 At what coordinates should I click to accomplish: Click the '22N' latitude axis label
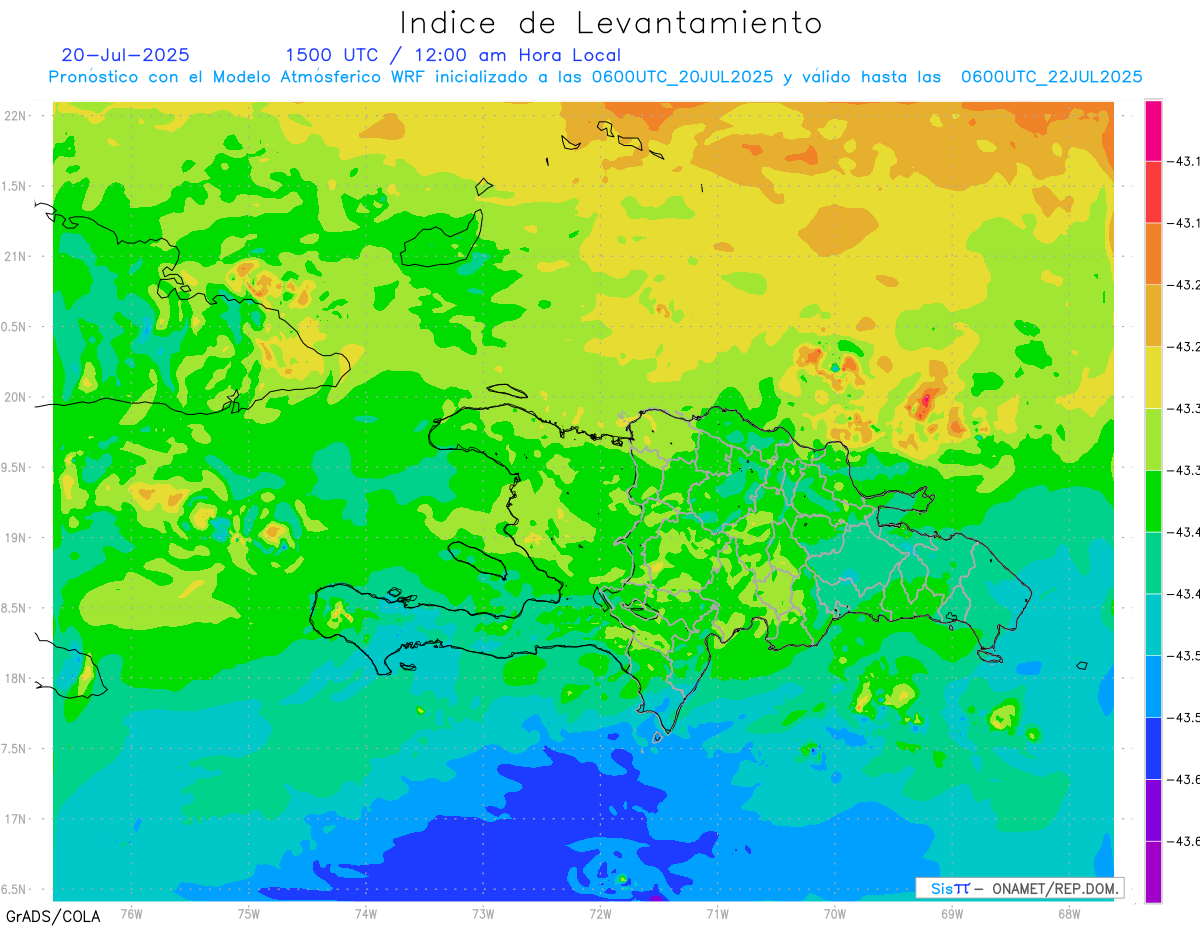(x=17, y=116)
